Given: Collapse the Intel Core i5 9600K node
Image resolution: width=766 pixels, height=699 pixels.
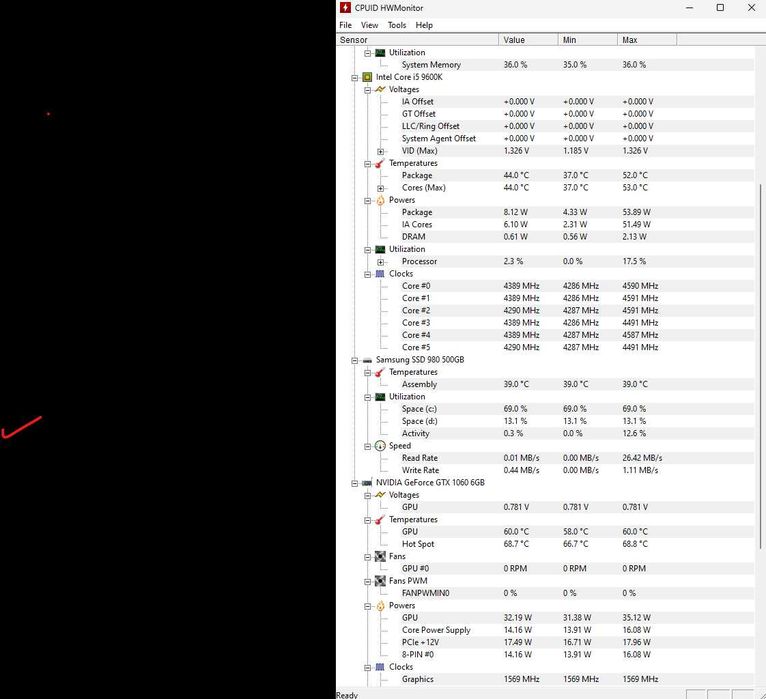Looking at the screenshot, I should [x=355, y=78].
